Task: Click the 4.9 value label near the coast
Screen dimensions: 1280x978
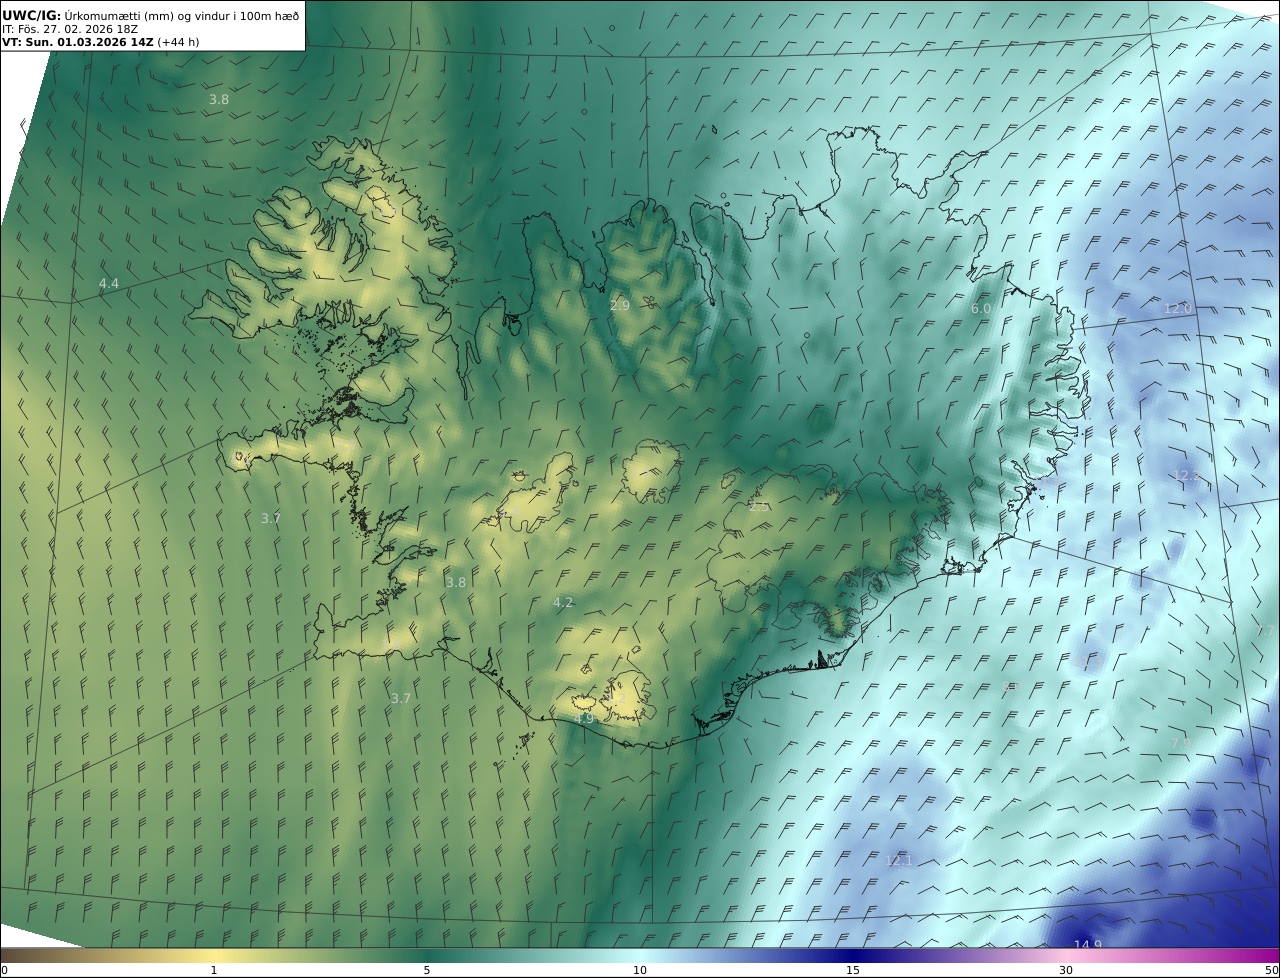Action: pos(584,718)
